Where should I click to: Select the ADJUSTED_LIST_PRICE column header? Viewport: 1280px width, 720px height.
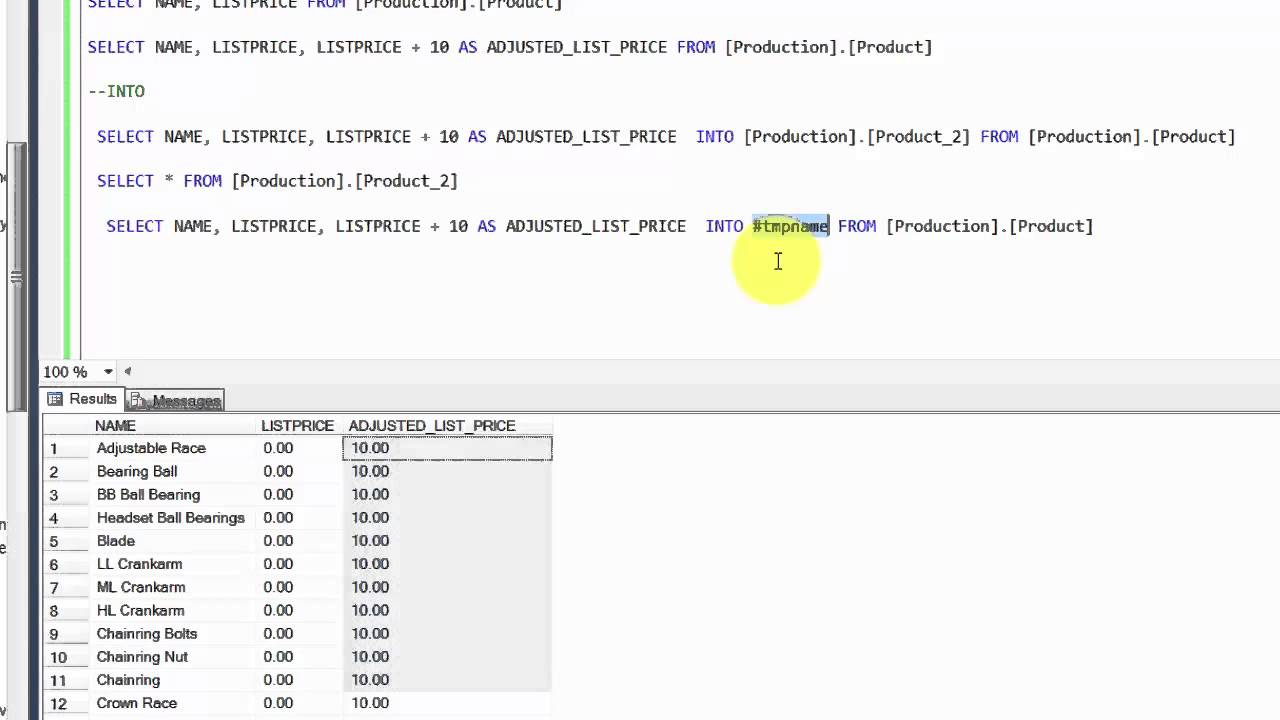(447, 426)
